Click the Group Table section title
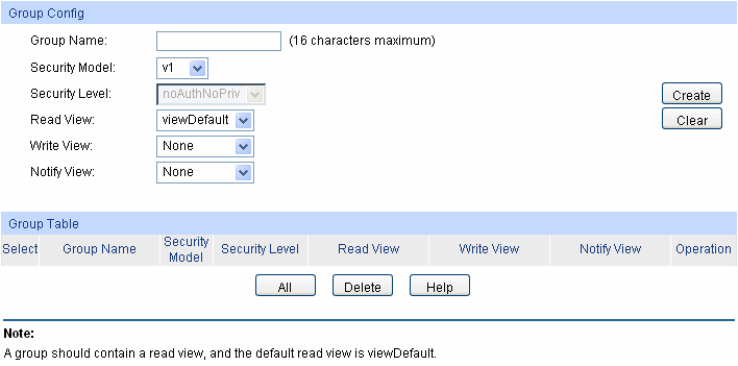Screen dimensions: 738x366 coord(43,224)
